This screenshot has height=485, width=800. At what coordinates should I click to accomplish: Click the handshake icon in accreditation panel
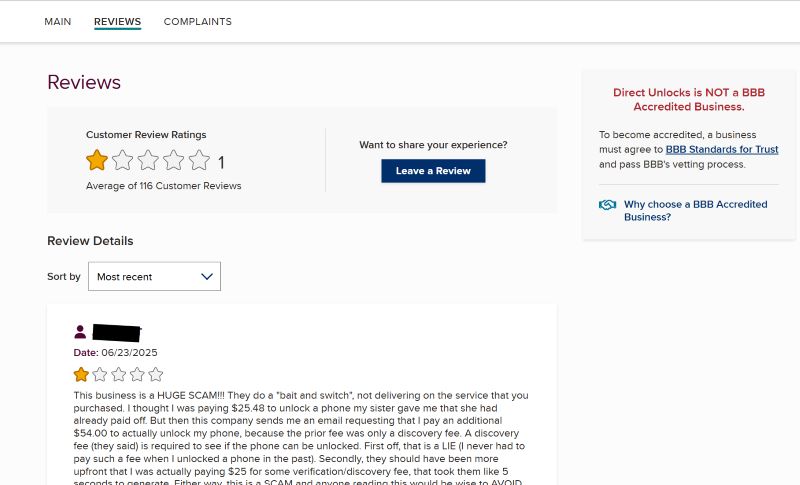608,205
